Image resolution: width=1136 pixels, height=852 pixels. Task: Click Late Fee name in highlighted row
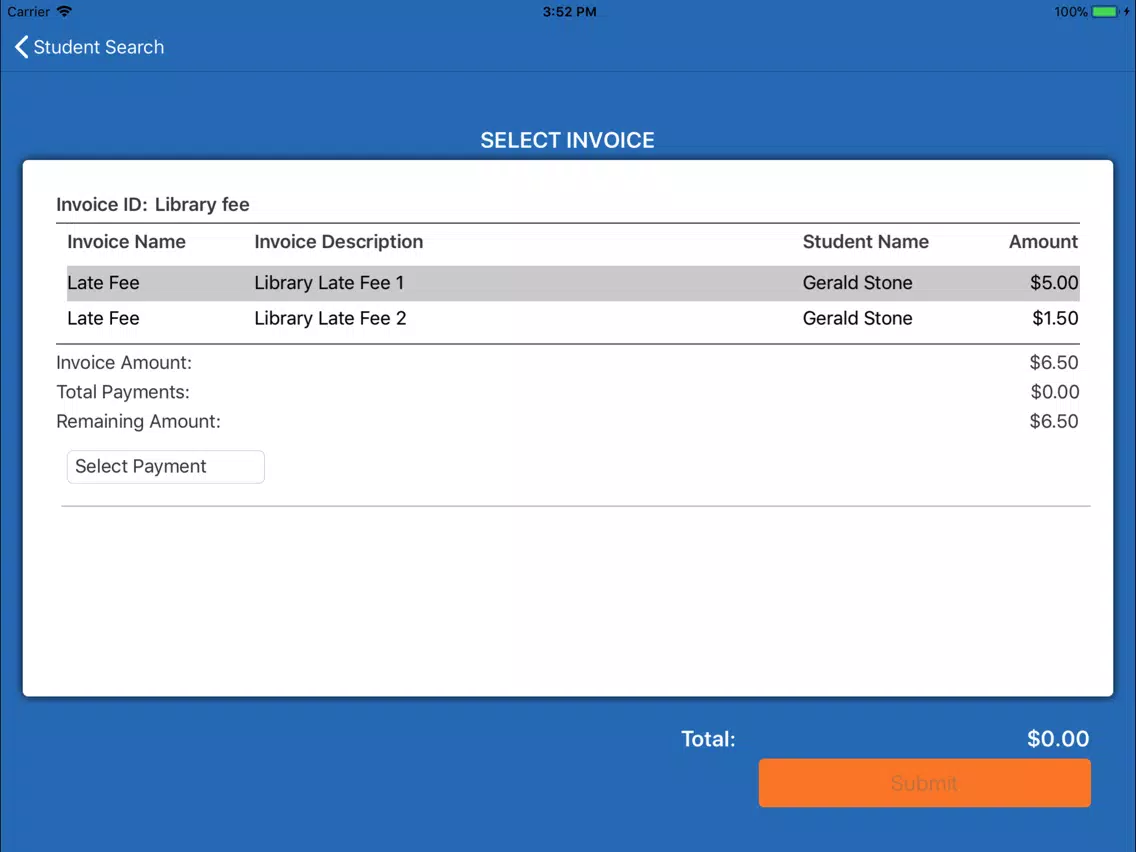tap(104, 283)
